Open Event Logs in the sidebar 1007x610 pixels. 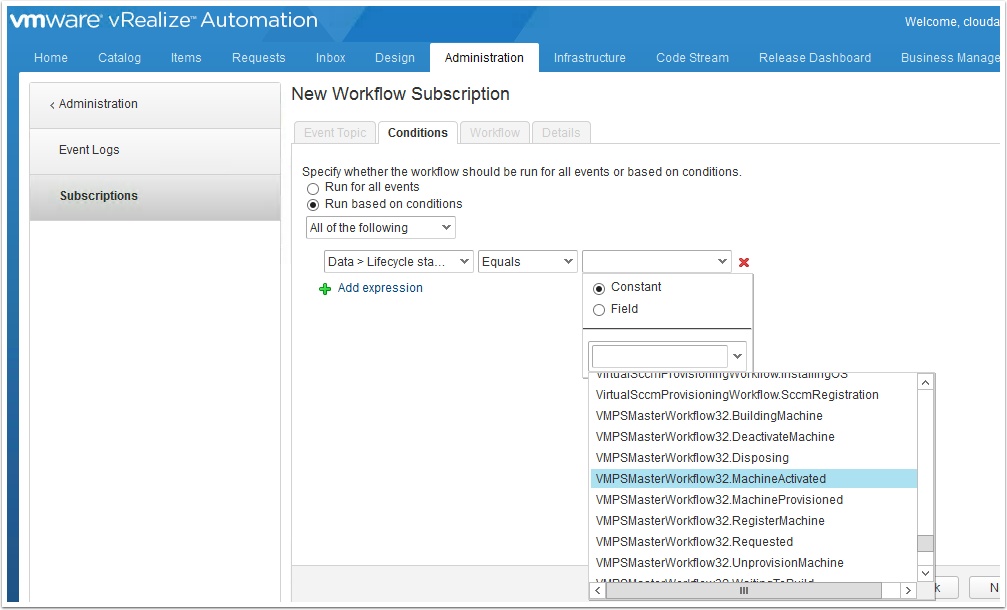click(155, 151)
